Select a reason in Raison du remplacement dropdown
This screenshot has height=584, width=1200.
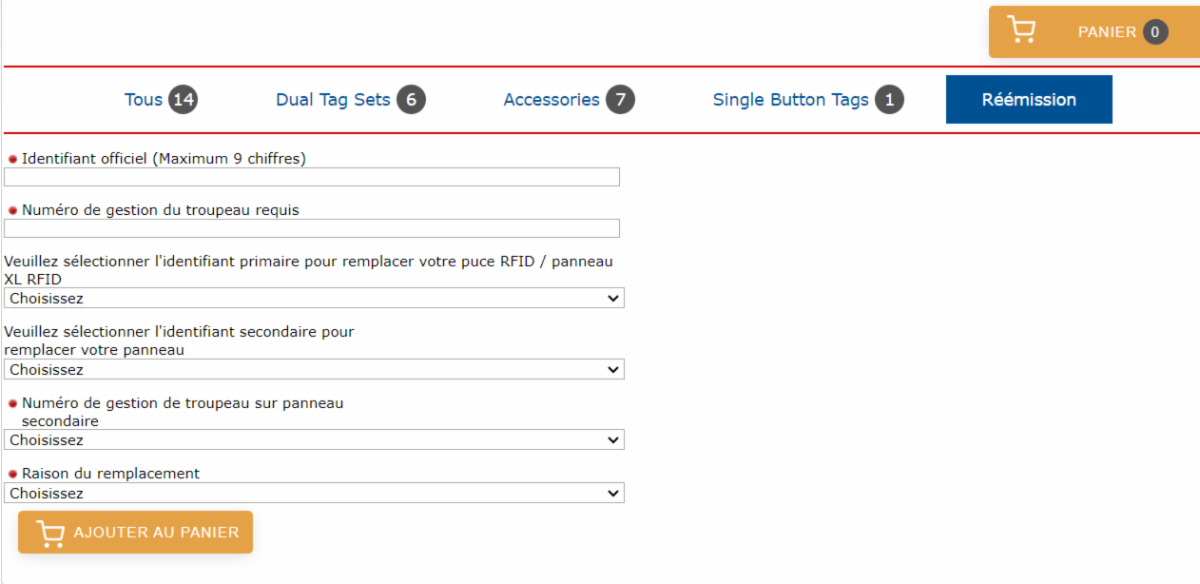click(314, 493)
